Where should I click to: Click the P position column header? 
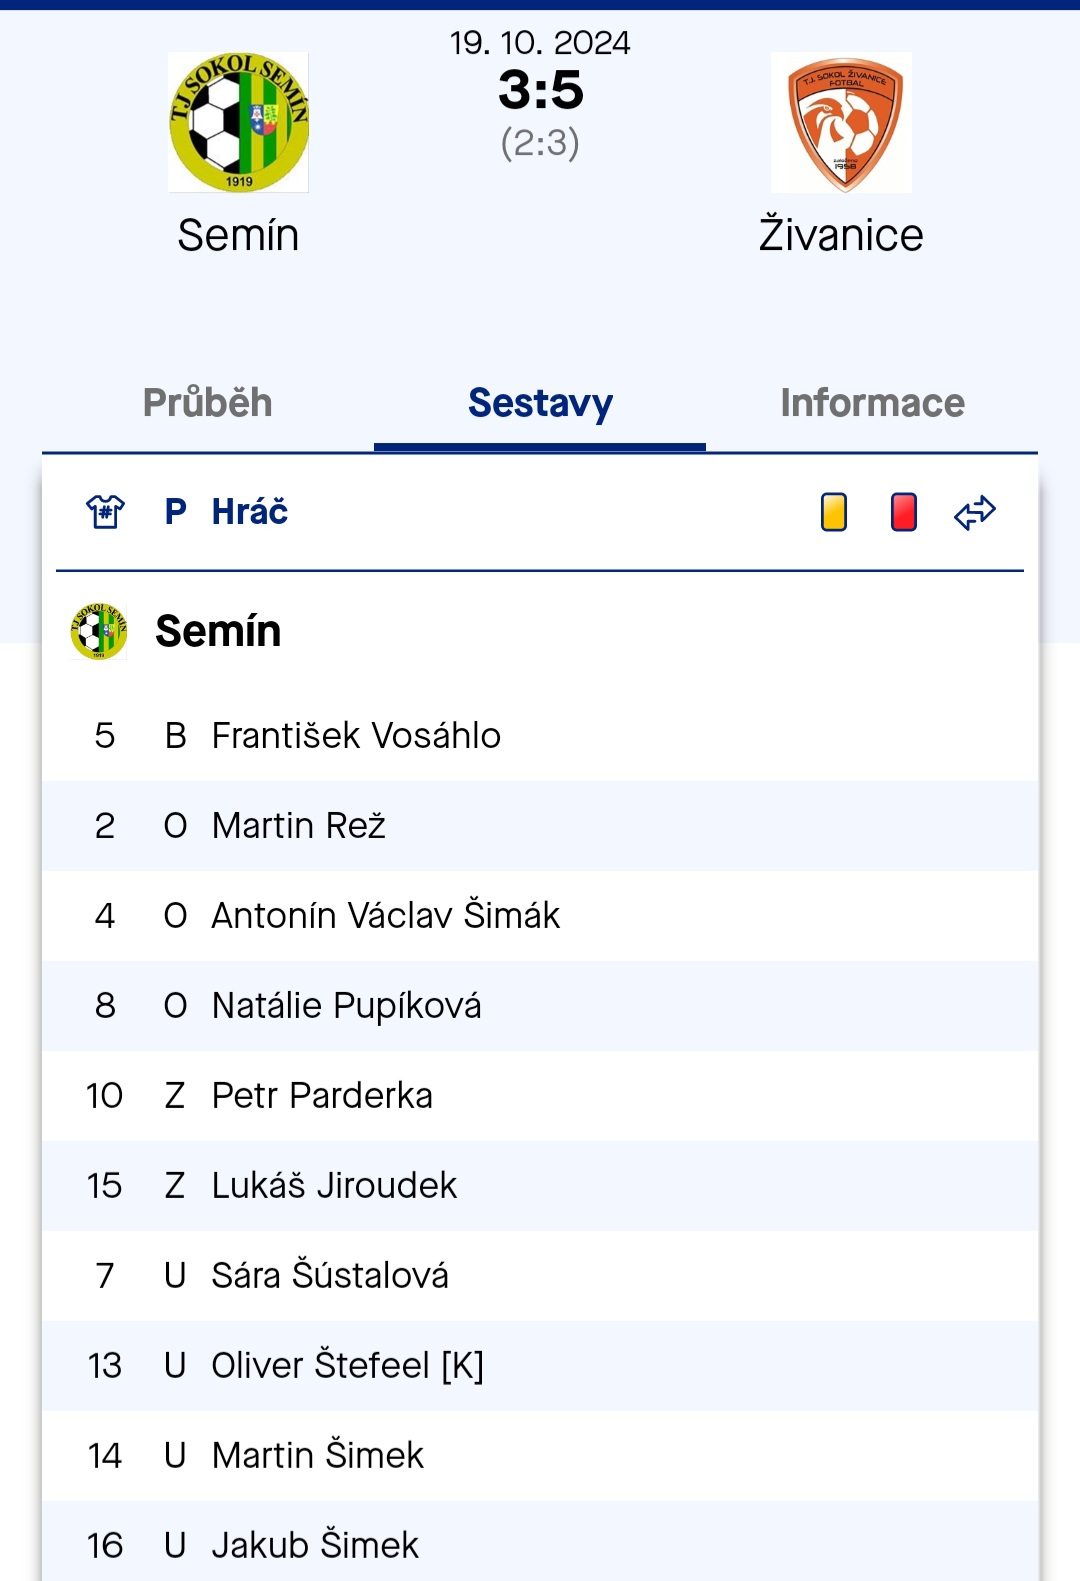pos(175,512)
